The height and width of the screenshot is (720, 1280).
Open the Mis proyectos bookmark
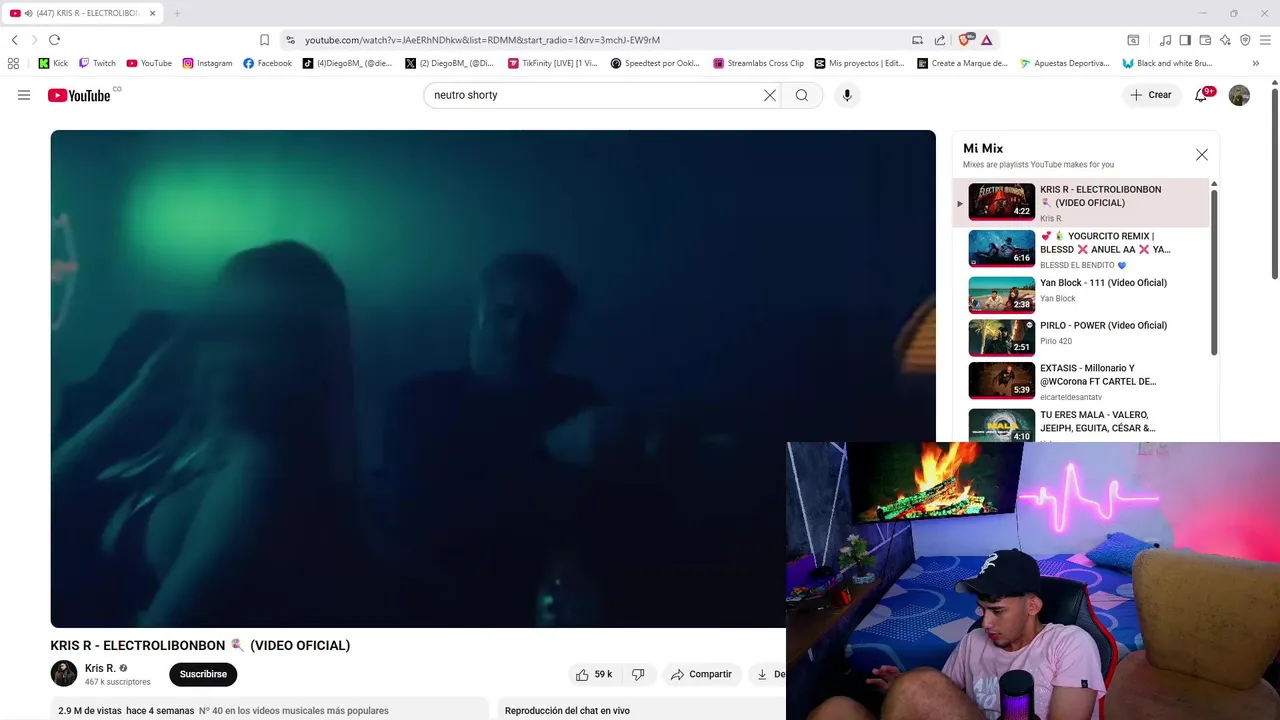tap(860, 63)
